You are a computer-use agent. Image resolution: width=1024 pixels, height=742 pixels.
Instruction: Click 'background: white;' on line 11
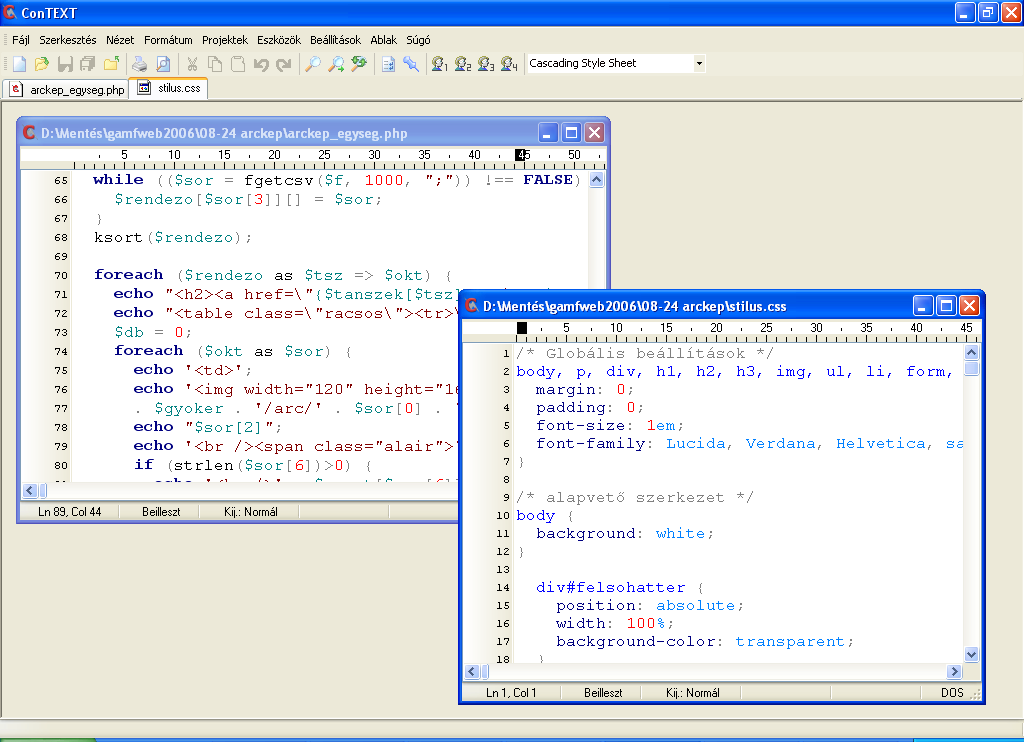click(624, 534)
